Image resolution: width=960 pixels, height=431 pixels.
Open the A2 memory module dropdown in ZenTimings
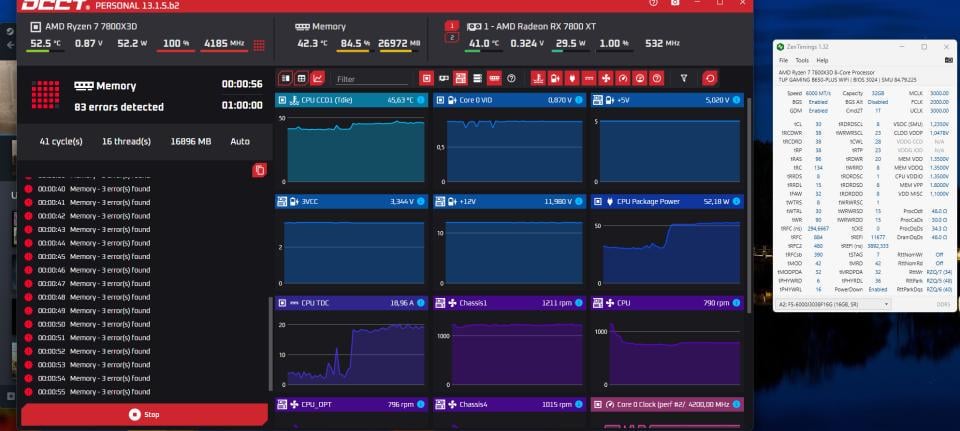834,304
